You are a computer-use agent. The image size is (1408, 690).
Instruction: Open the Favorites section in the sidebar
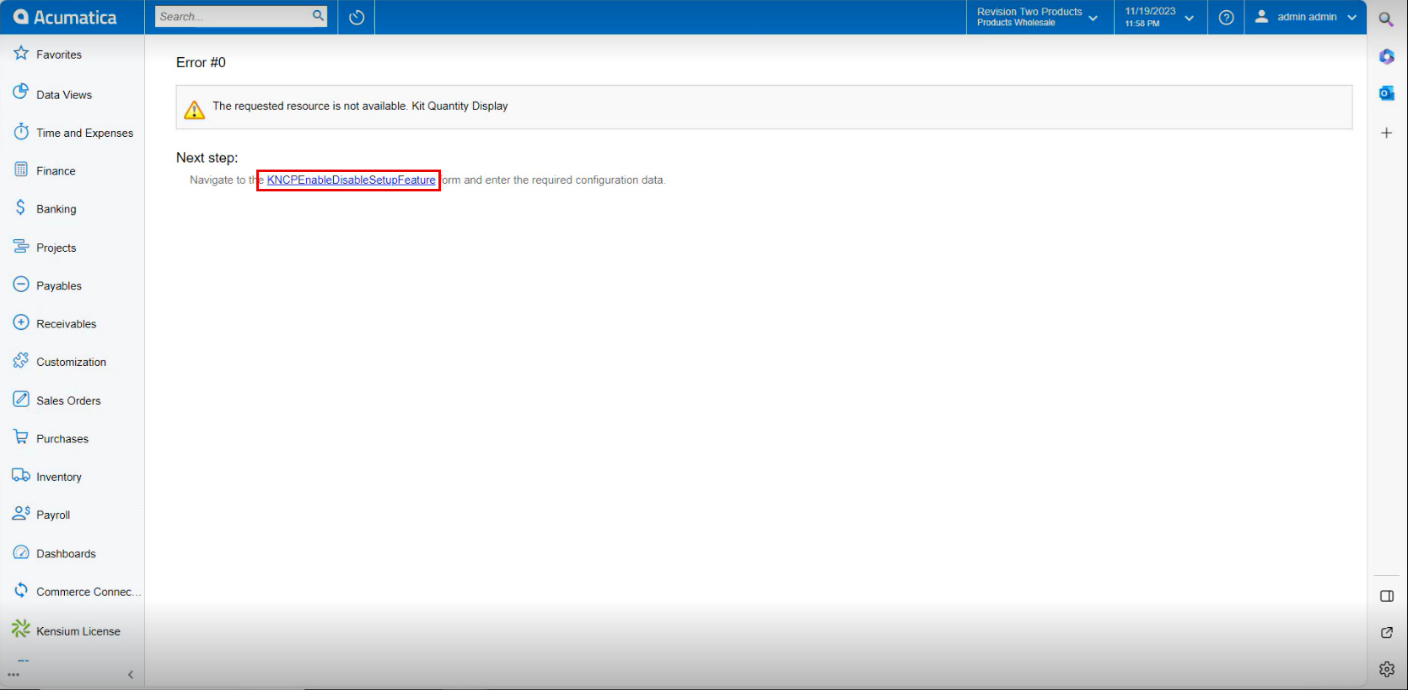pos(60,54)
